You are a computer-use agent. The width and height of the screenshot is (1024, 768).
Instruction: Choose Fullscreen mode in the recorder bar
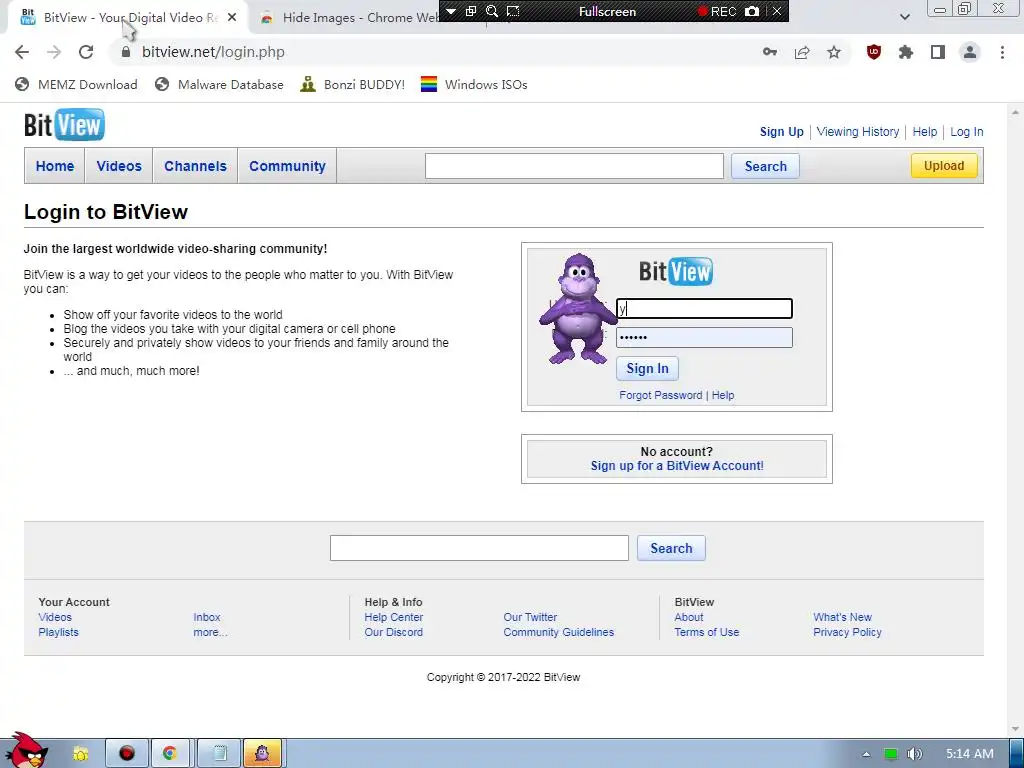pos(607,12)
